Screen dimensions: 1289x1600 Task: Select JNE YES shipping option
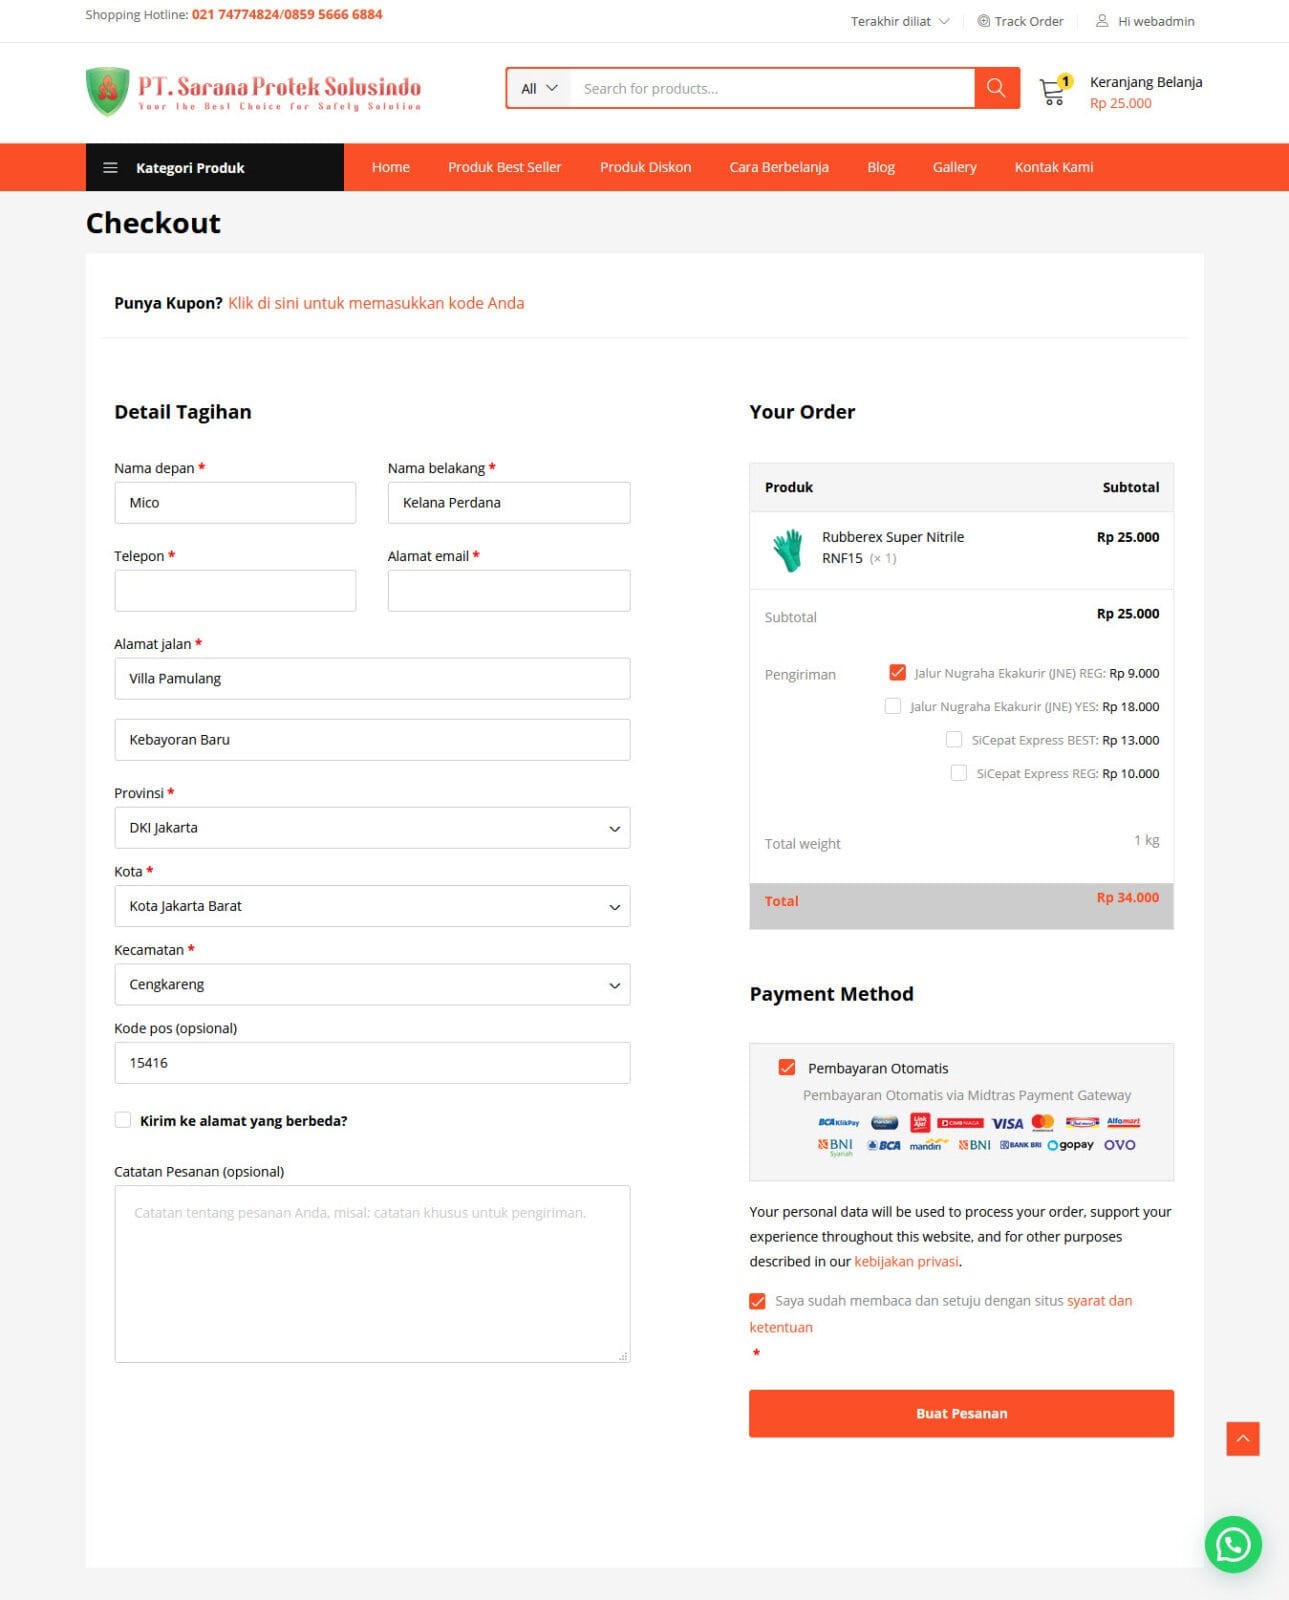893,707
